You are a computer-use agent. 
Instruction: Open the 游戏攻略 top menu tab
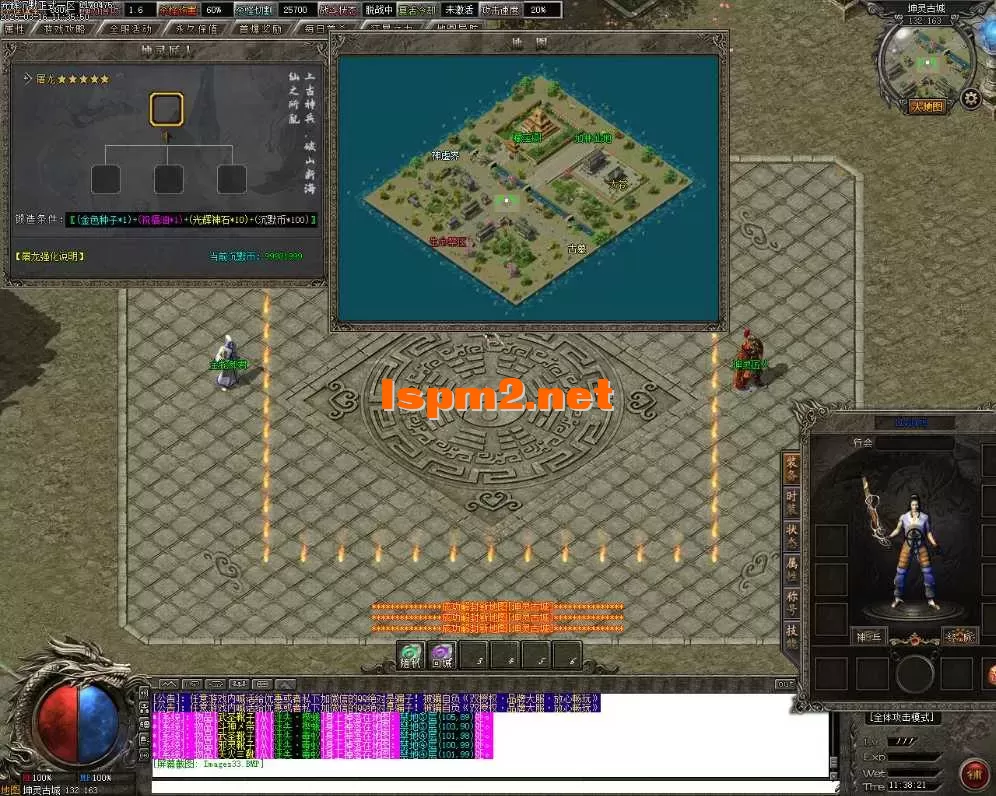point(64,29)
